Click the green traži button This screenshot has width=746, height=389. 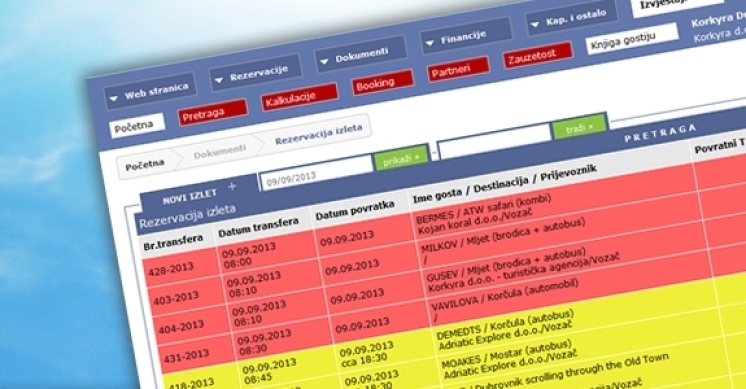[579, 126]
